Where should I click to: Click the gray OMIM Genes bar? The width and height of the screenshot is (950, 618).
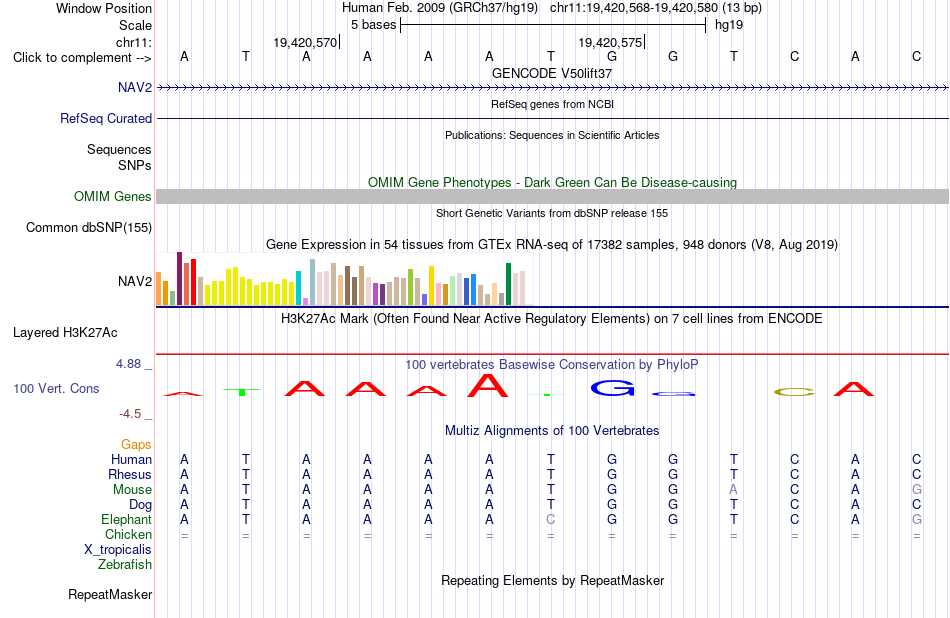tap(552, 196)
